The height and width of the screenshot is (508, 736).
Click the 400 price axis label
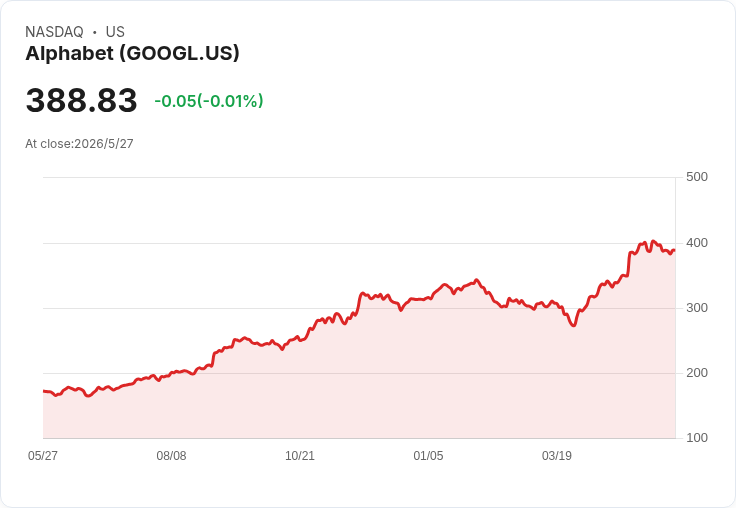(x=697, y=243)
